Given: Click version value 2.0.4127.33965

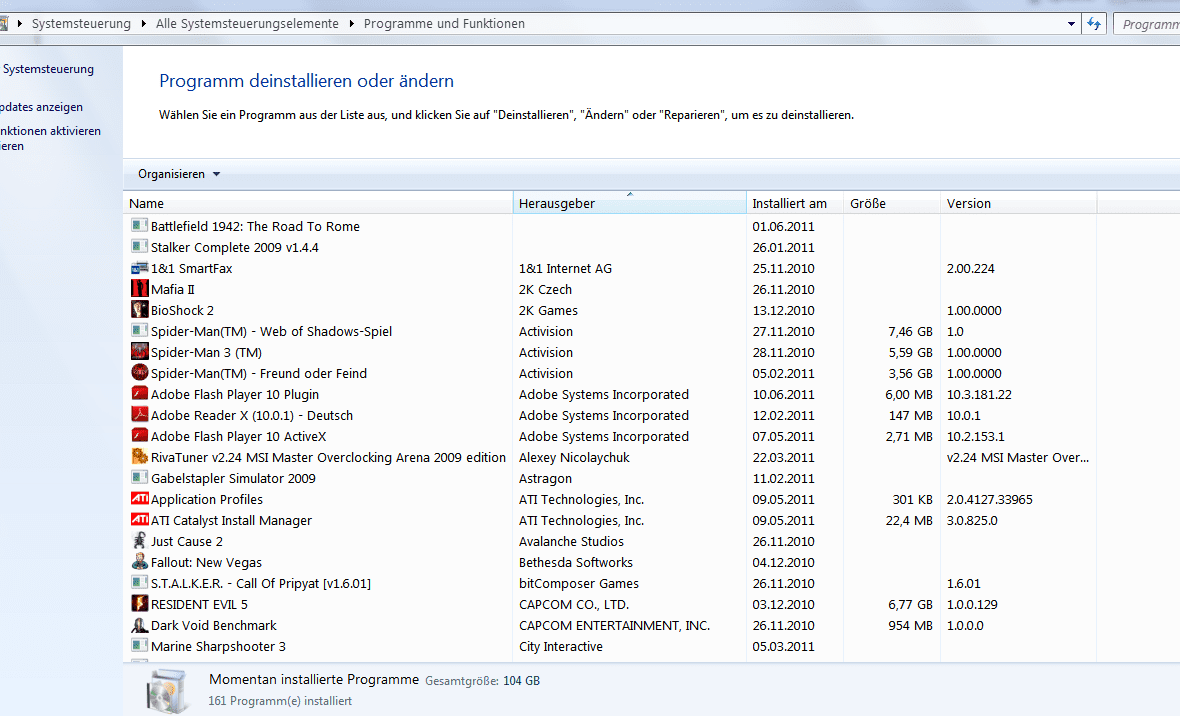Looking at the screenshot, I should [x=990, y=500].
